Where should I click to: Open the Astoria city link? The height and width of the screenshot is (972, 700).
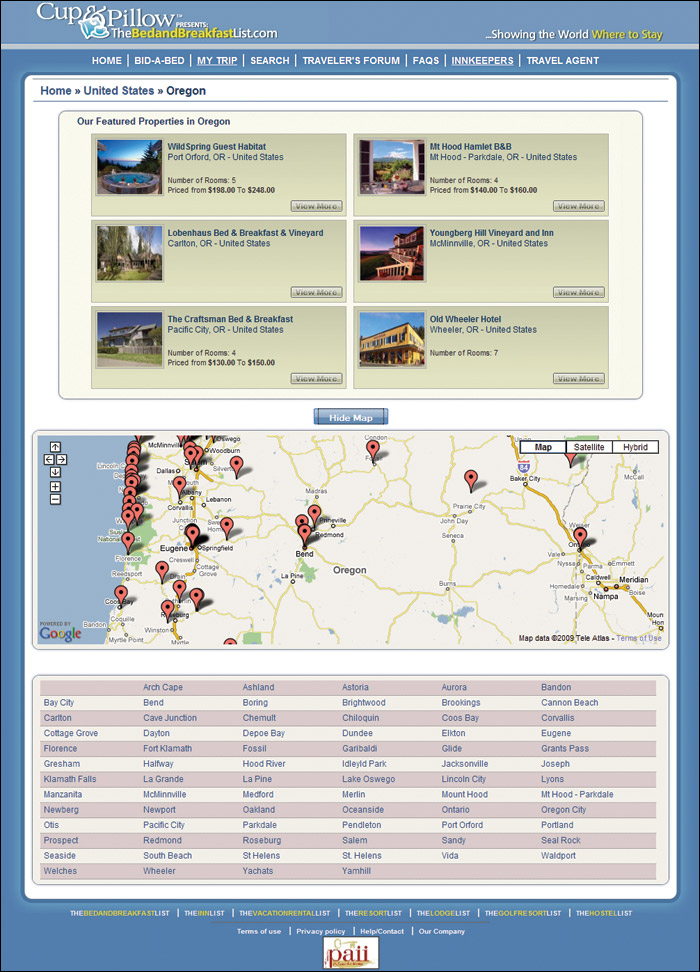click(355, 687)
